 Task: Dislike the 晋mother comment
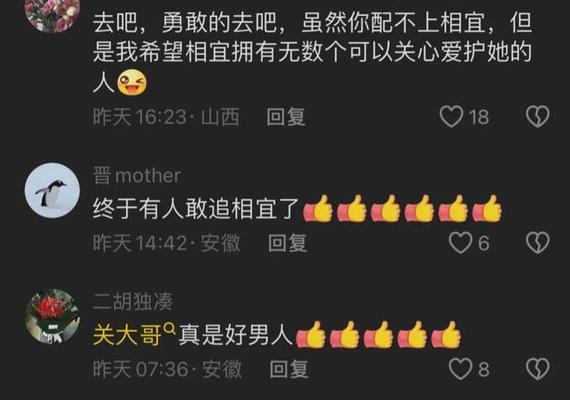[538, 243]
